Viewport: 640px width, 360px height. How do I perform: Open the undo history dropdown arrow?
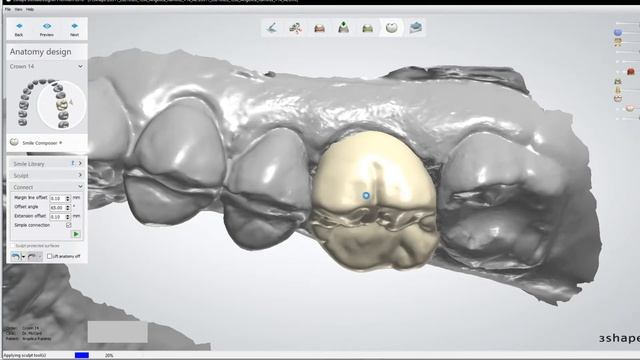pos(23,257)
